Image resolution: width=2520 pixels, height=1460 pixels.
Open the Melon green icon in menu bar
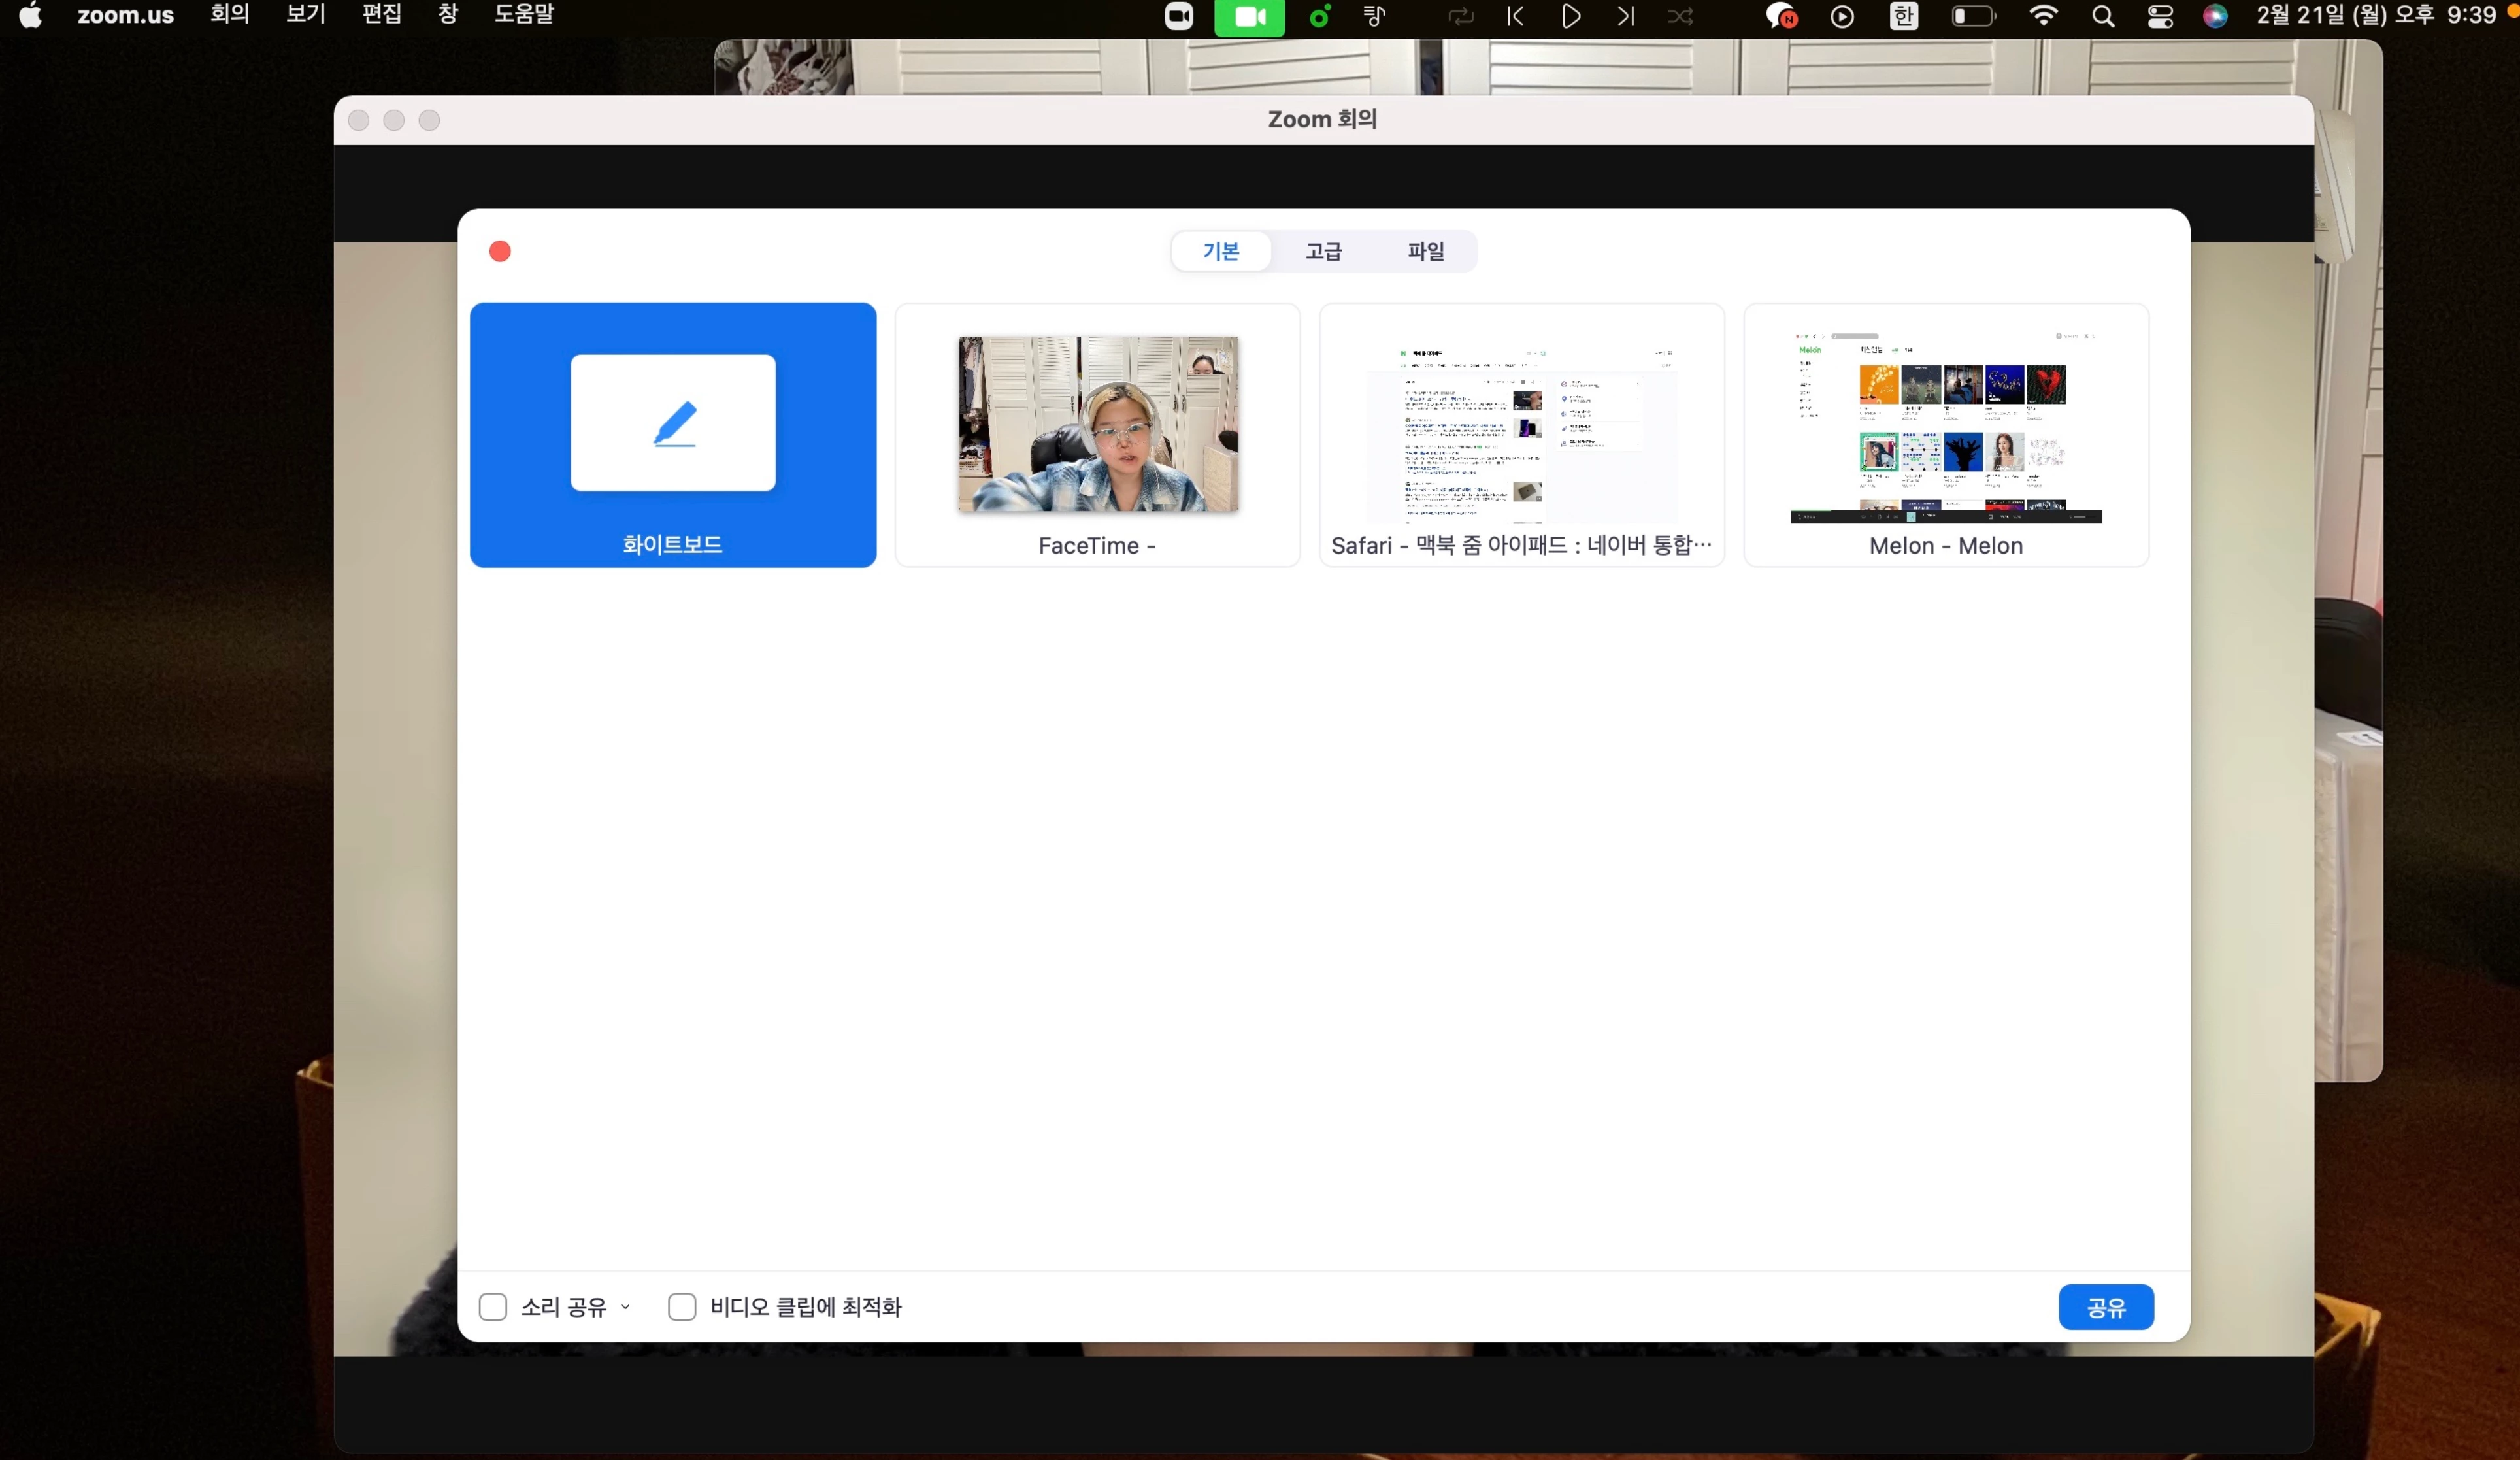point(1319,16)
